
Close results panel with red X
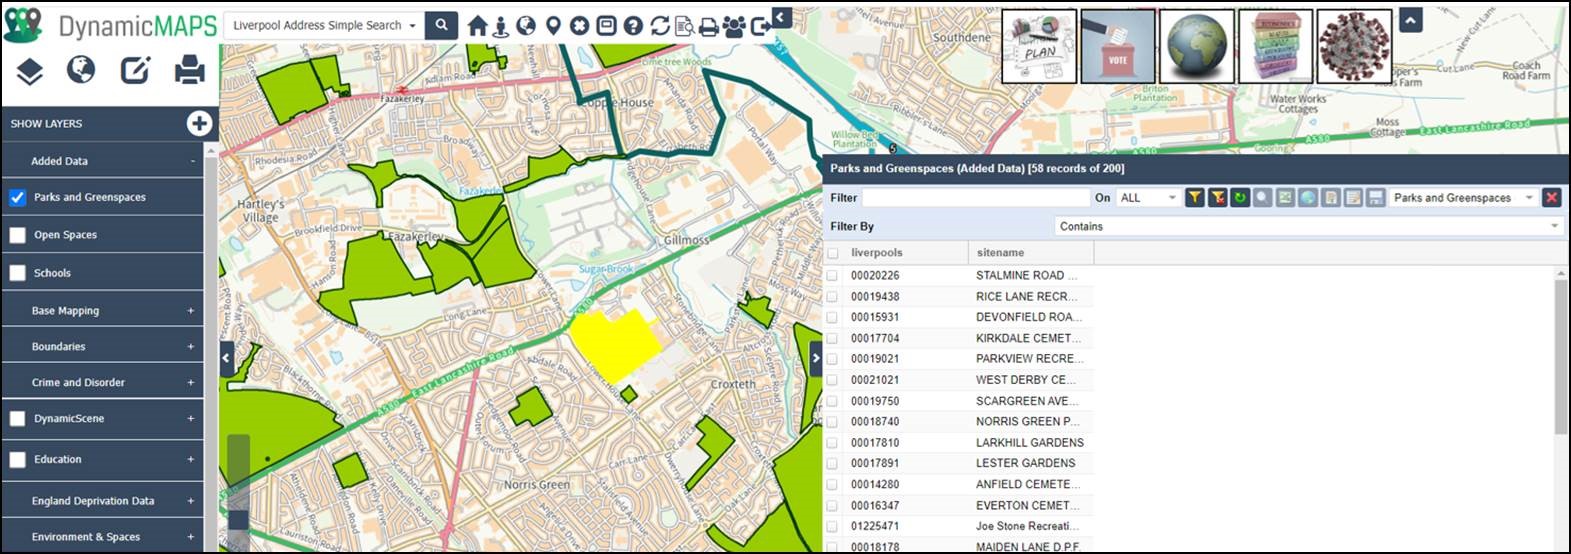tap(1552, 198)
